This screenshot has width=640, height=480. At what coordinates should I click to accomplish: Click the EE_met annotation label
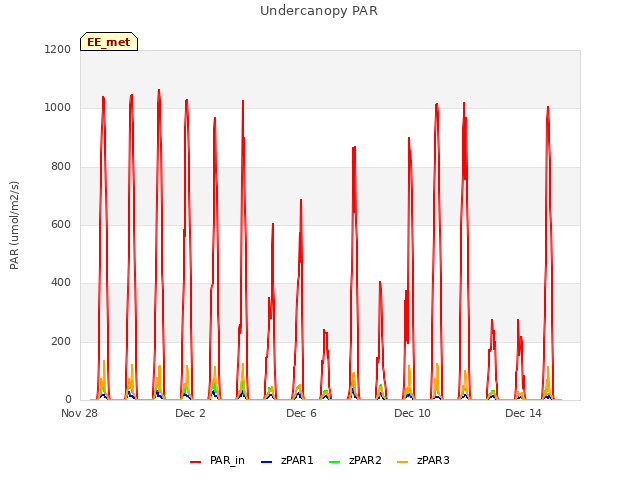click(x=109, y=42)
